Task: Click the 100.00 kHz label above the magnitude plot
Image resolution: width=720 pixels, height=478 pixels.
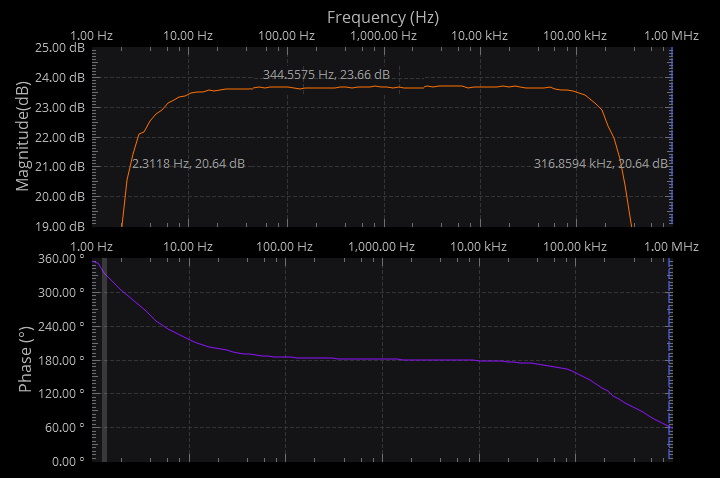Action: pyautogui.click(x=575, y=35)
